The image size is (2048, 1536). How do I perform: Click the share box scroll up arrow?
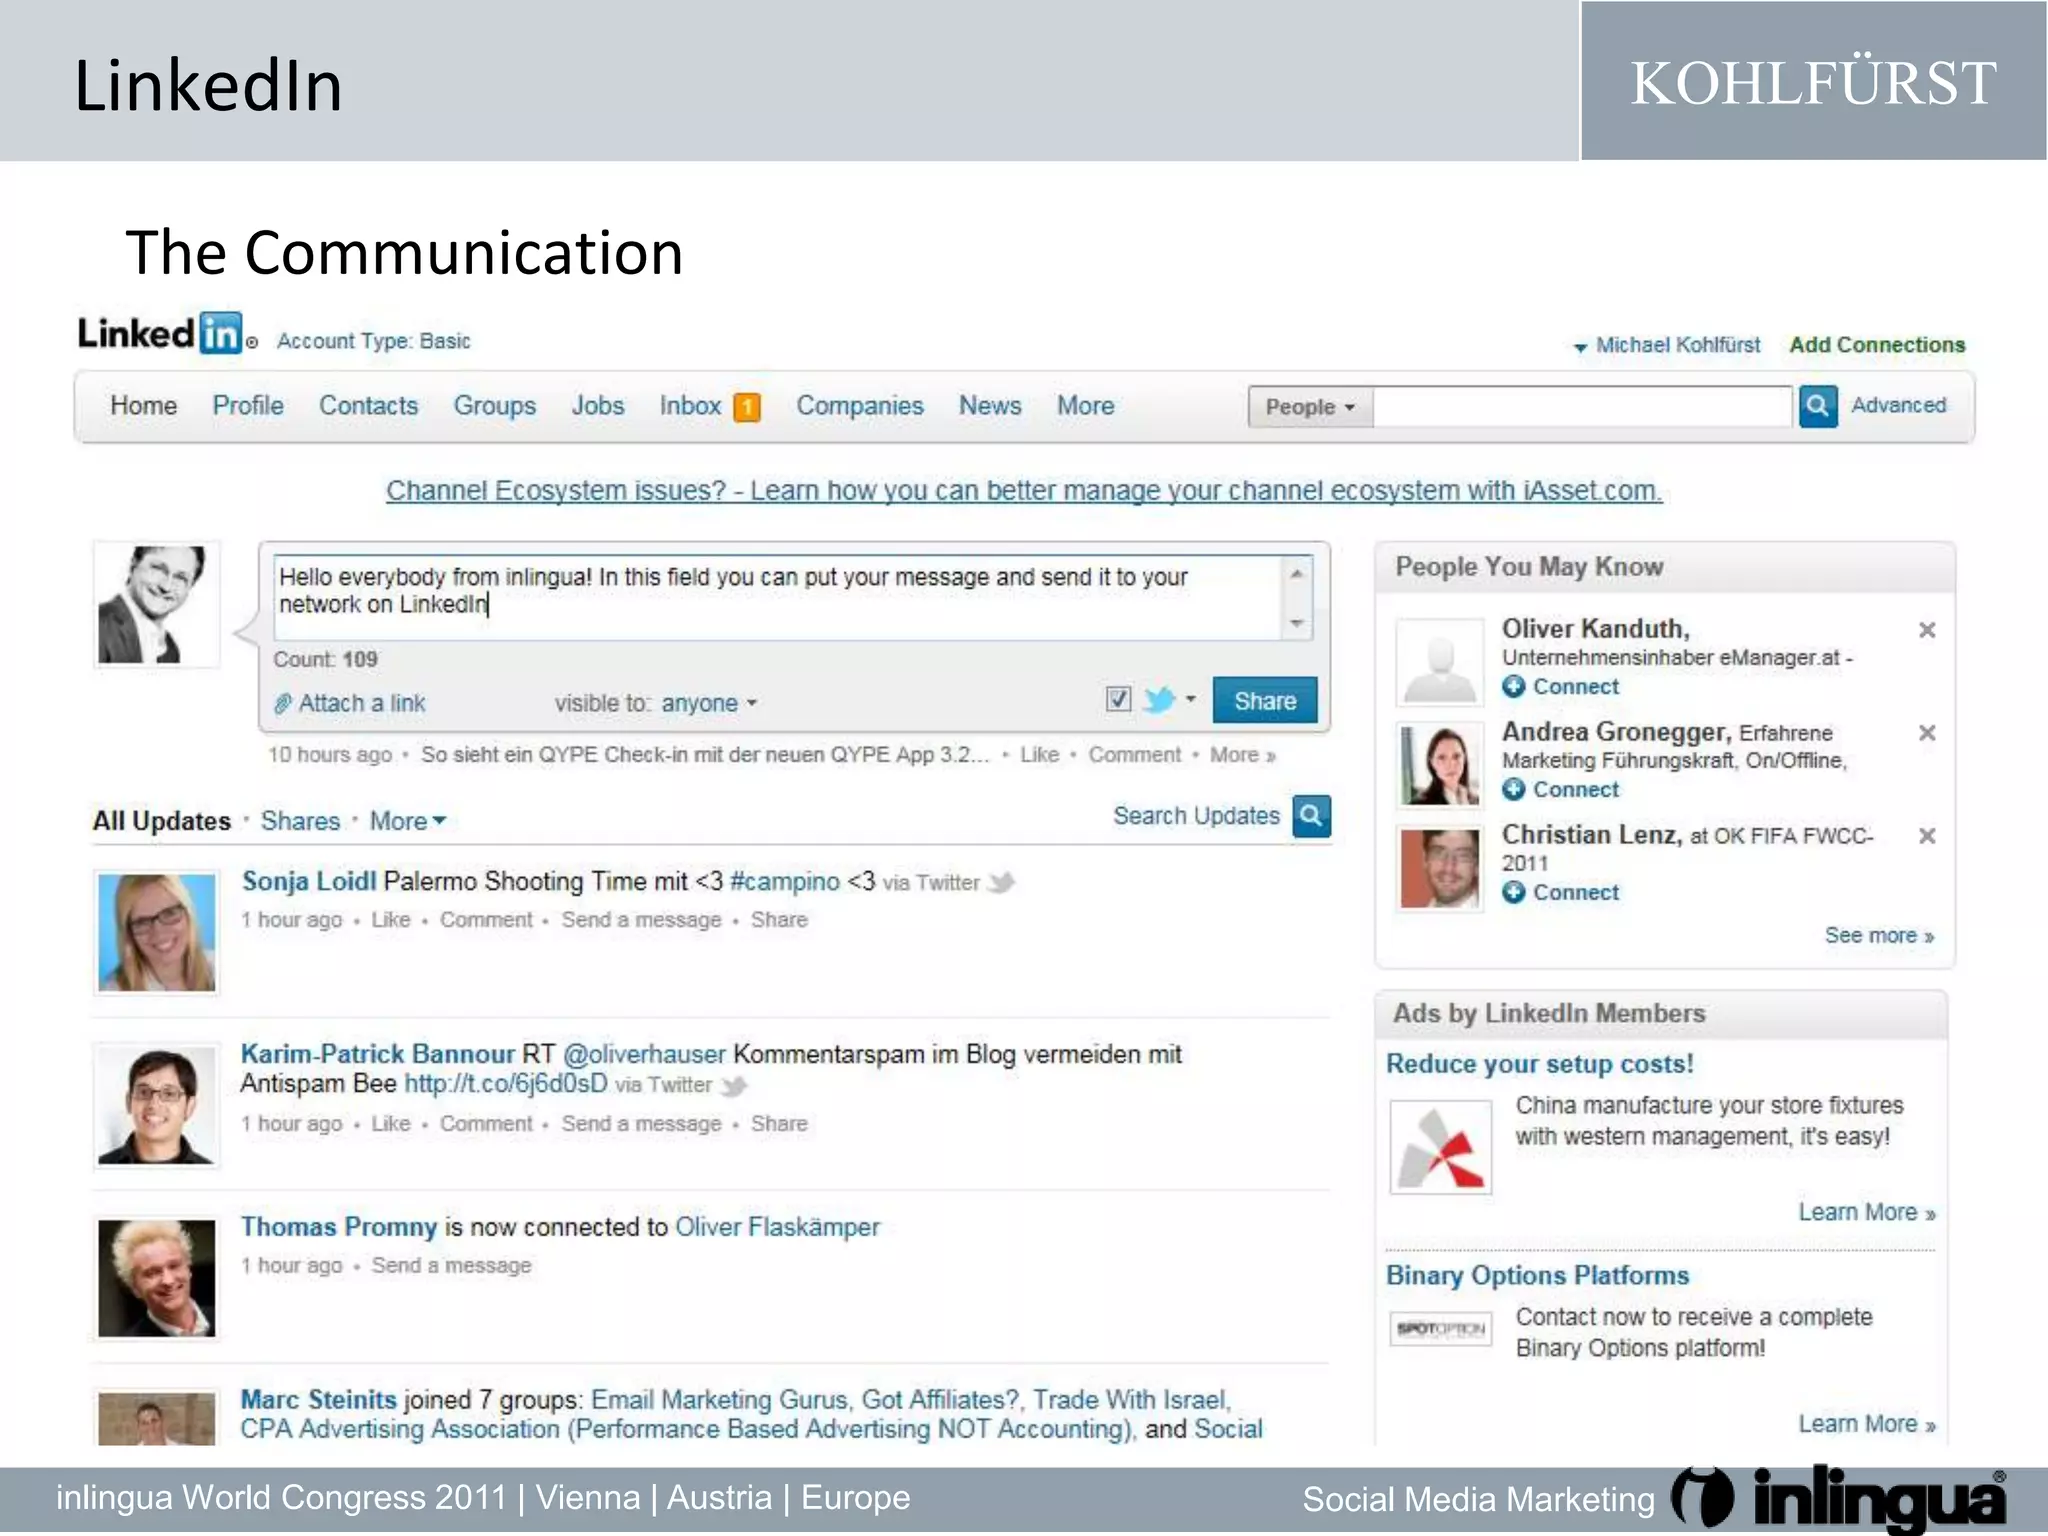click(1296, 574)
